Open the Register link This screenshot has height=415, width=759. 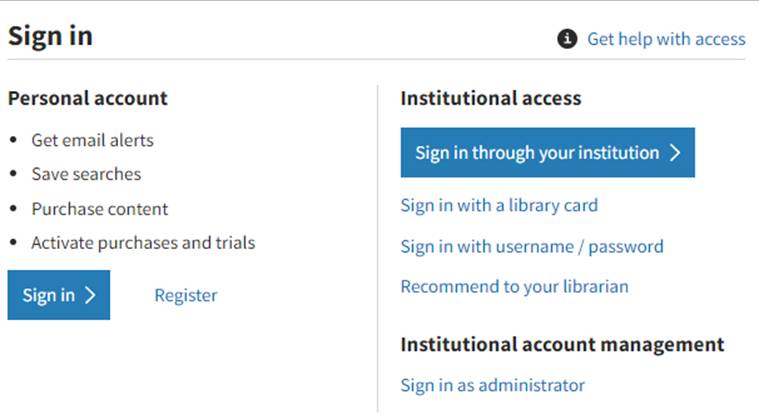point(185,295)
